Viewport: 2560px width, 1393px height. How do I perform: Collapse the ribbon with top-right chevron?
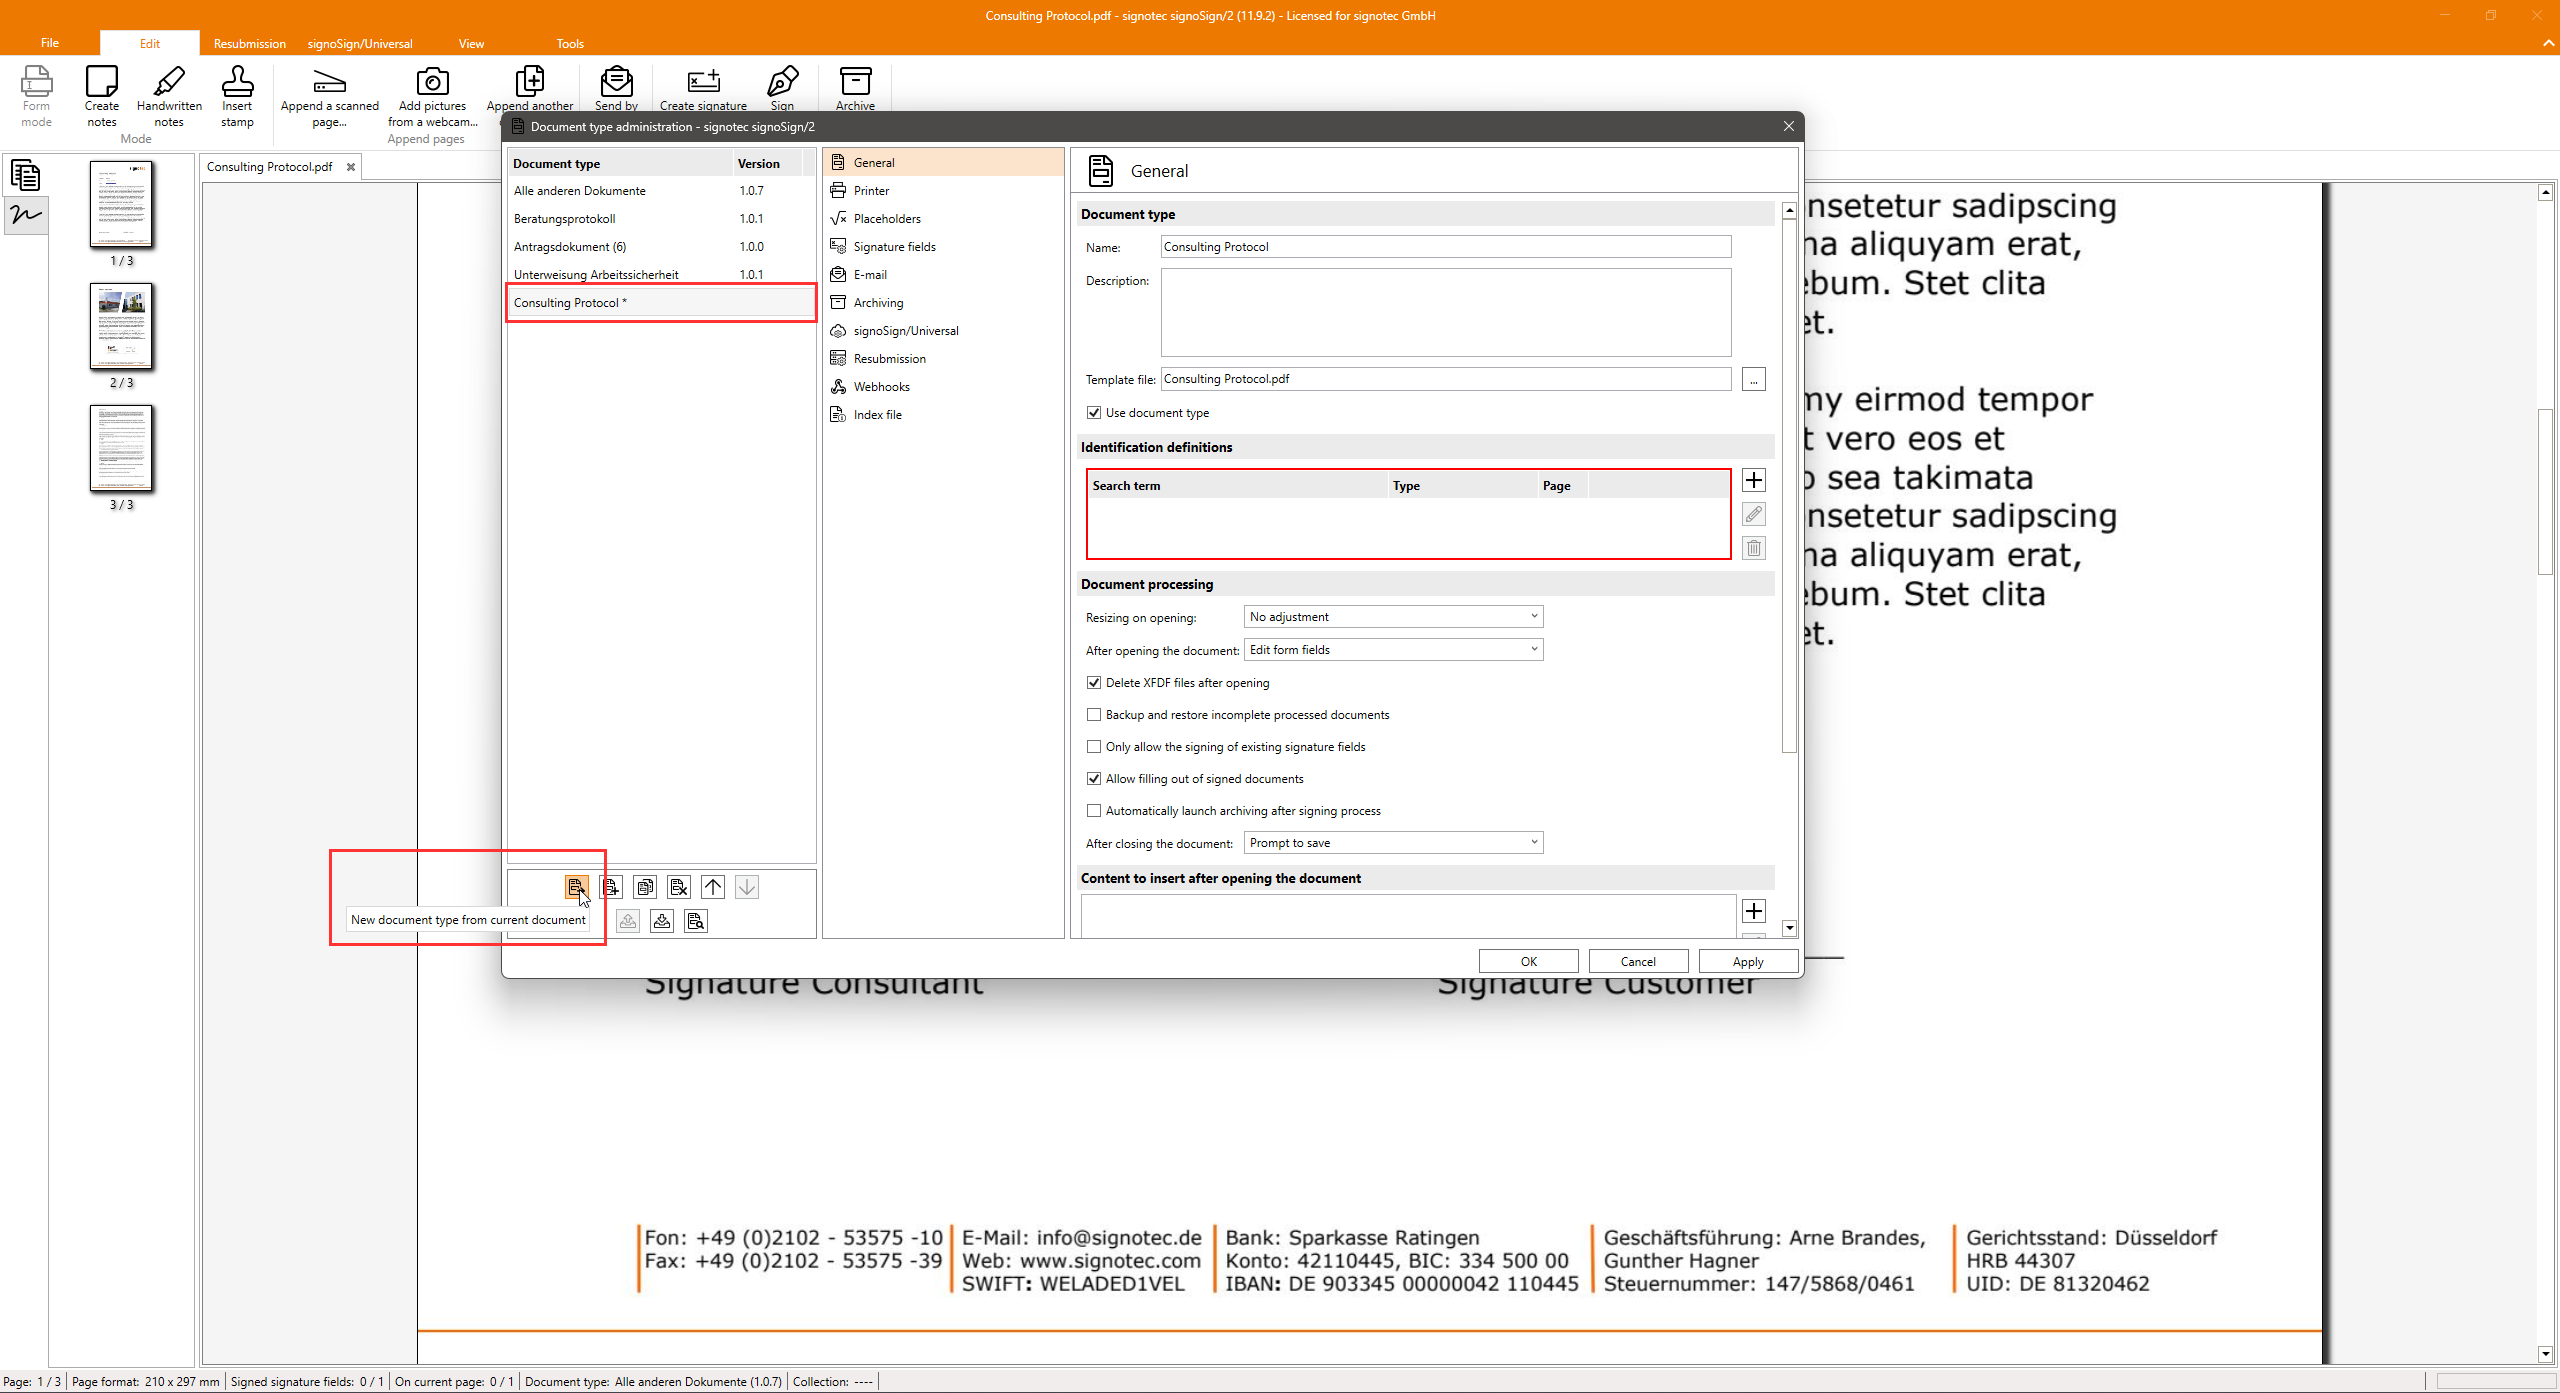point(2548,43)
